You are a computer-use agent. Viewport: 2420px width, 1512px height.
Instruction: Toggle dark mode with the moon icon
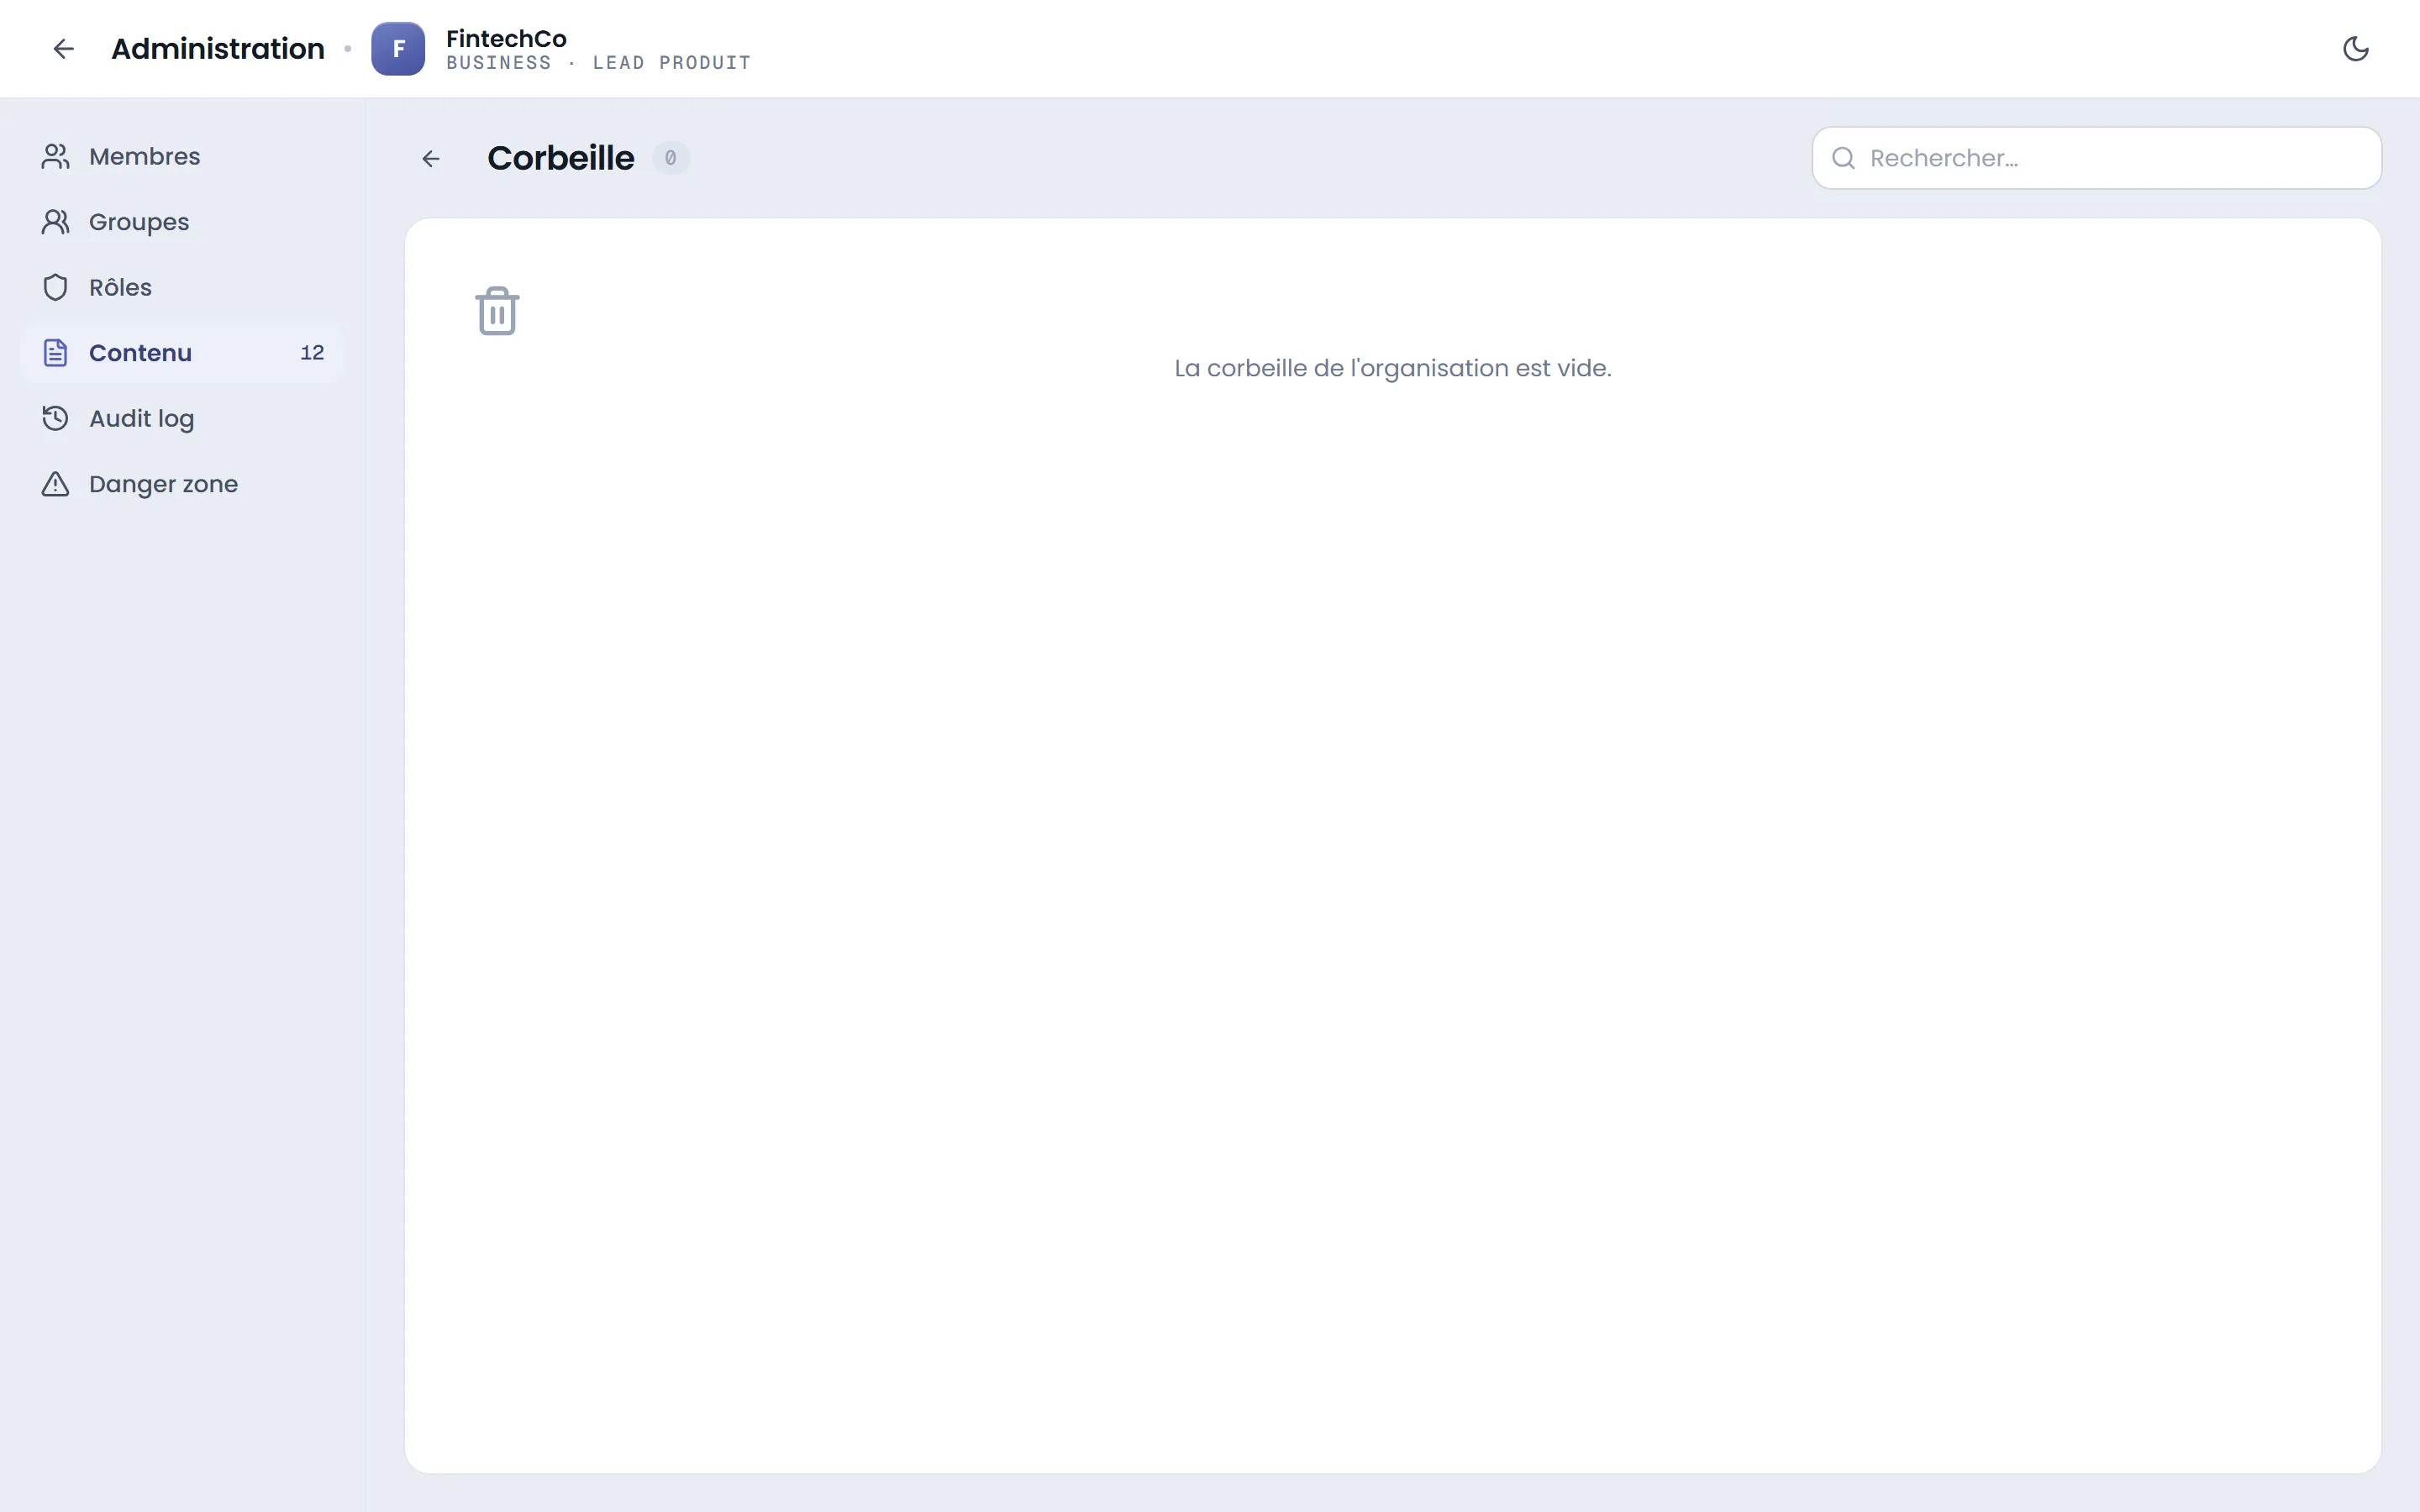click(2355, 49)
